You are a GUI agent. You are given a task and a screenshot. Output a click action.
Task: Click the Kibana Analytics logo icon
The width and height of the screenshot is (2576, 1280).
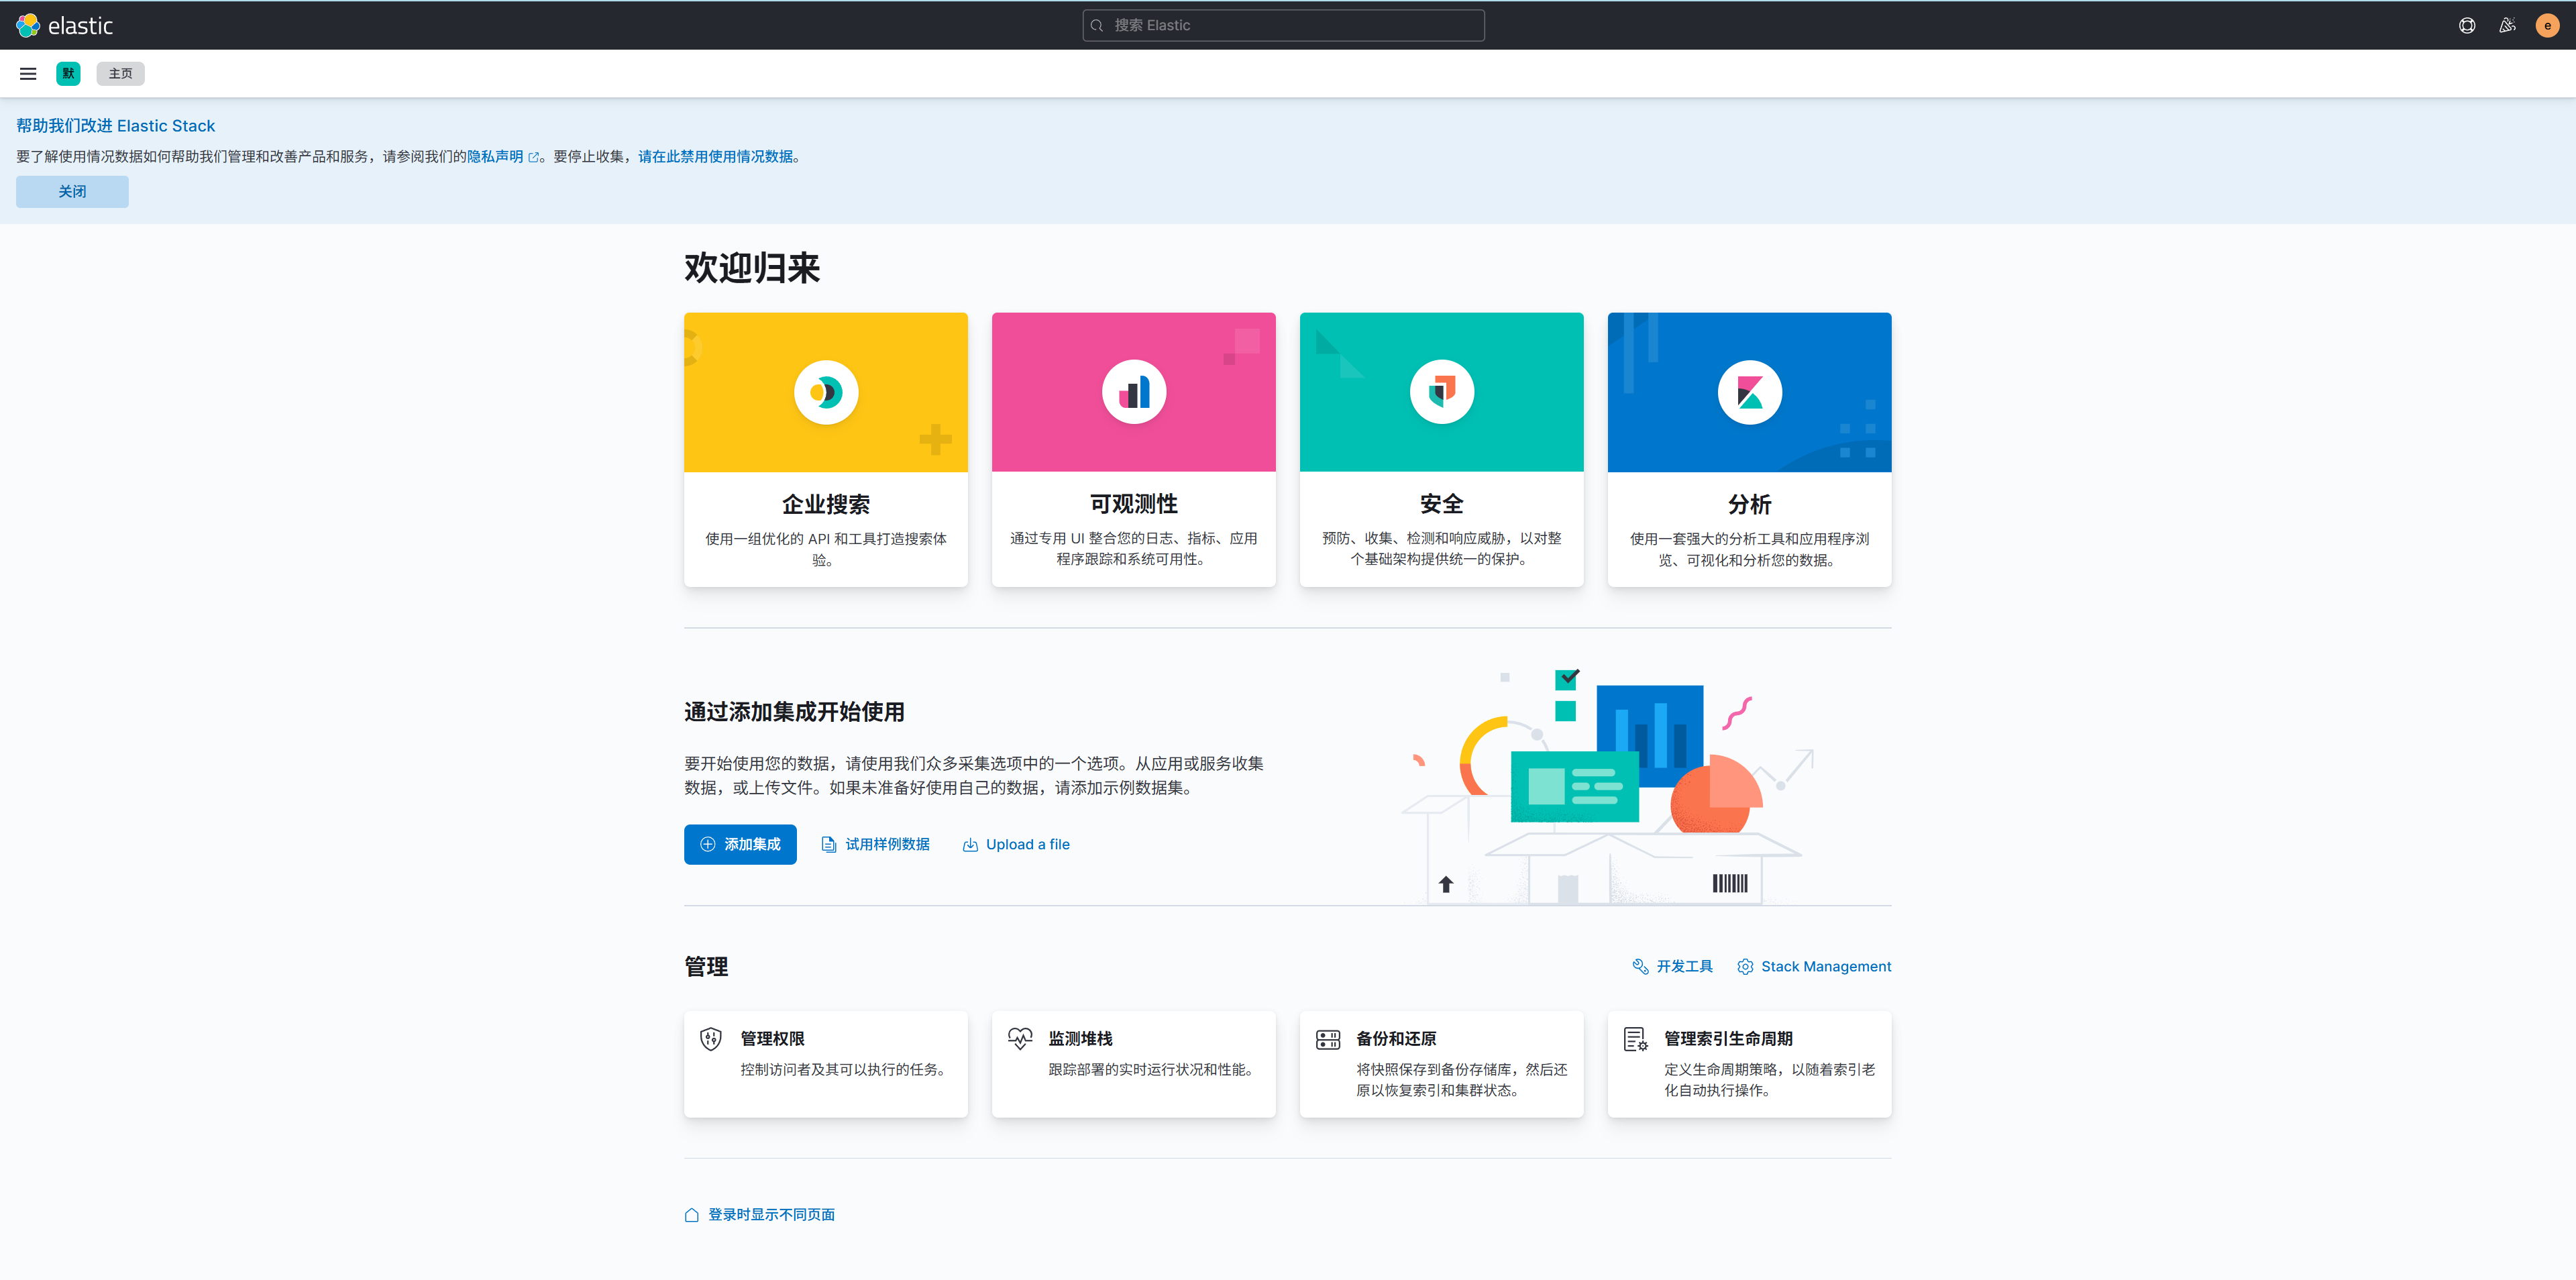[x=1749, y=392]
